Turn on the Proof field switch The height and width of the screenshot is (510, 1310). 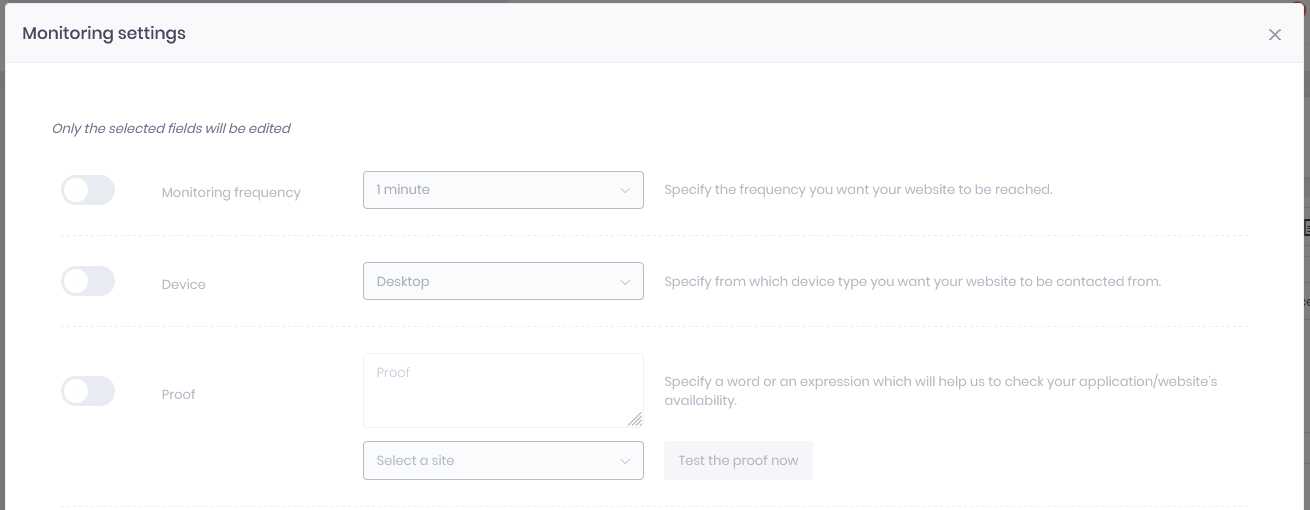click(x=88, y=391)
